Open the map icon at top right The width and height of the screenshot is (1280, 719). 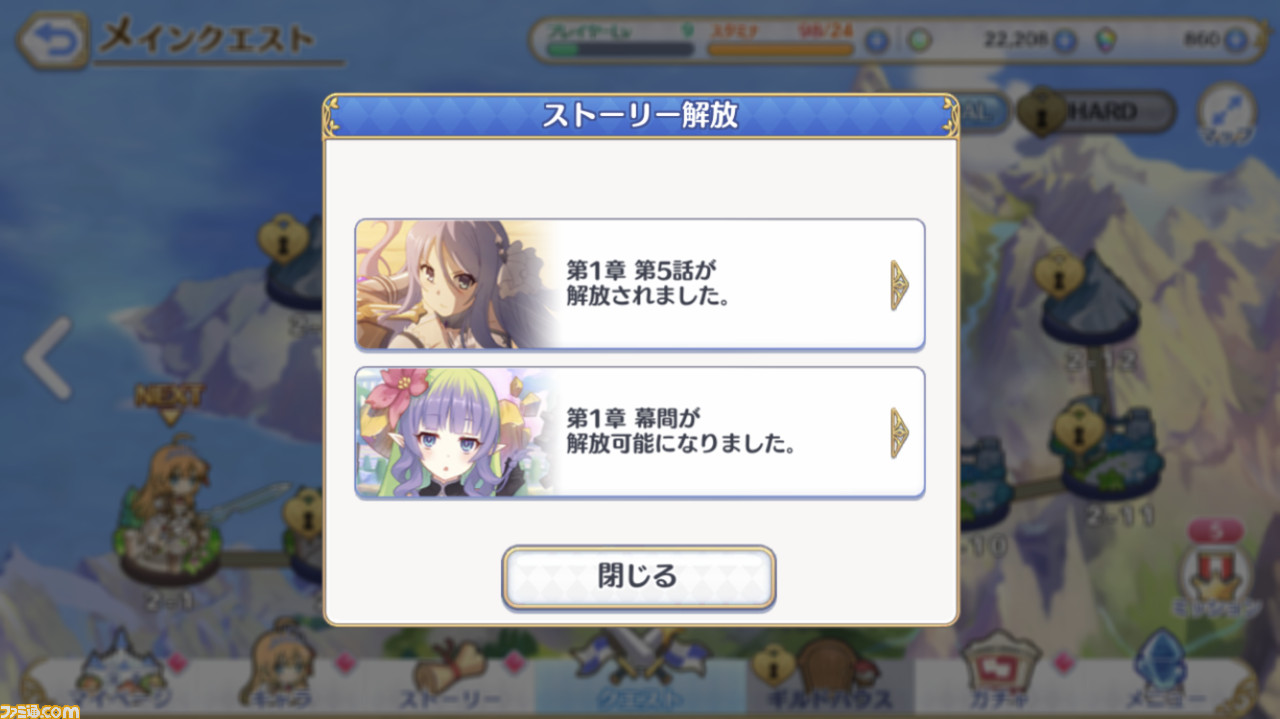point(1226,115)
